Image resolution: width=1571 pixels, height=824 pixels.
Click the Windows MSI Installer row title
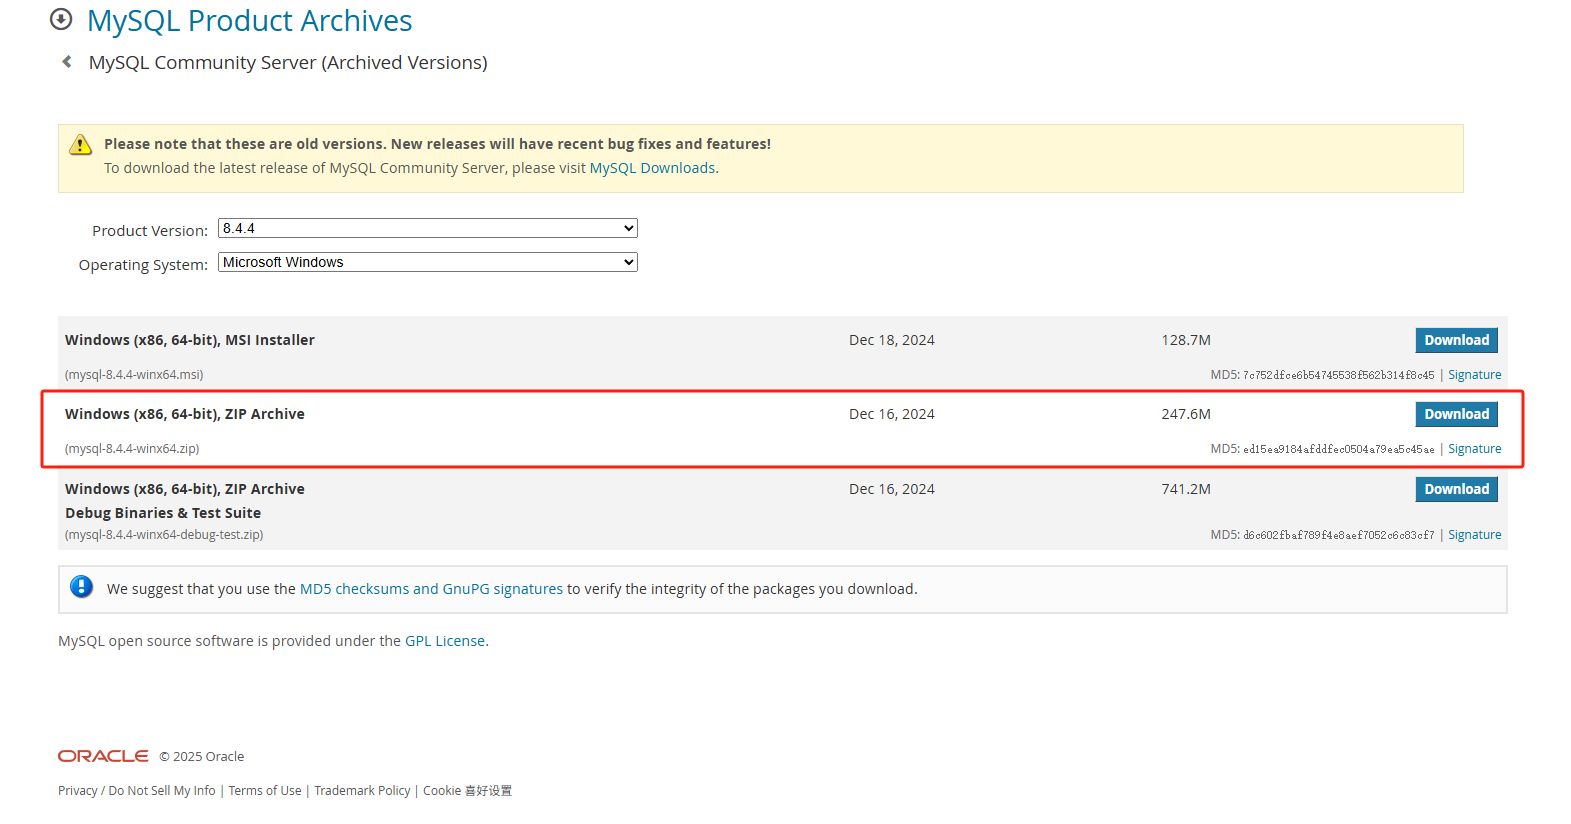(x=190, y=340)
